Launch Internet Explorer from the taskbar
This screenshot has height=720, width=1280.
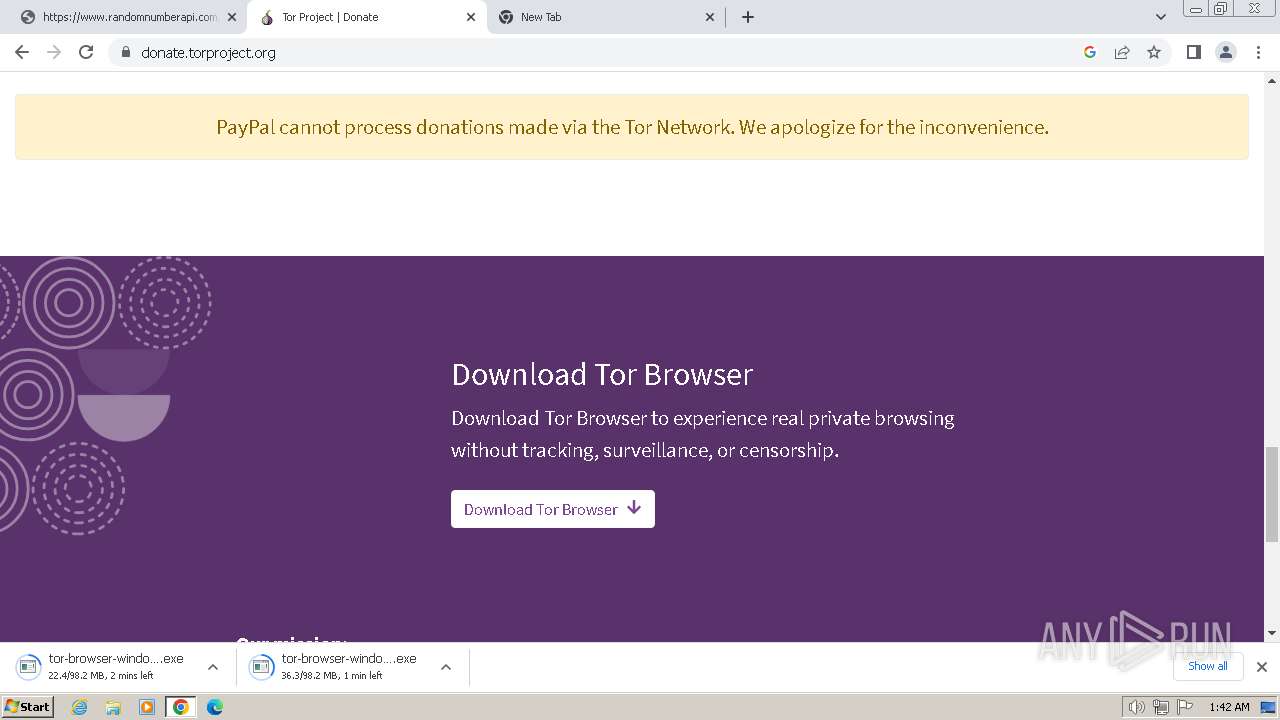click(x=80, y=707)
